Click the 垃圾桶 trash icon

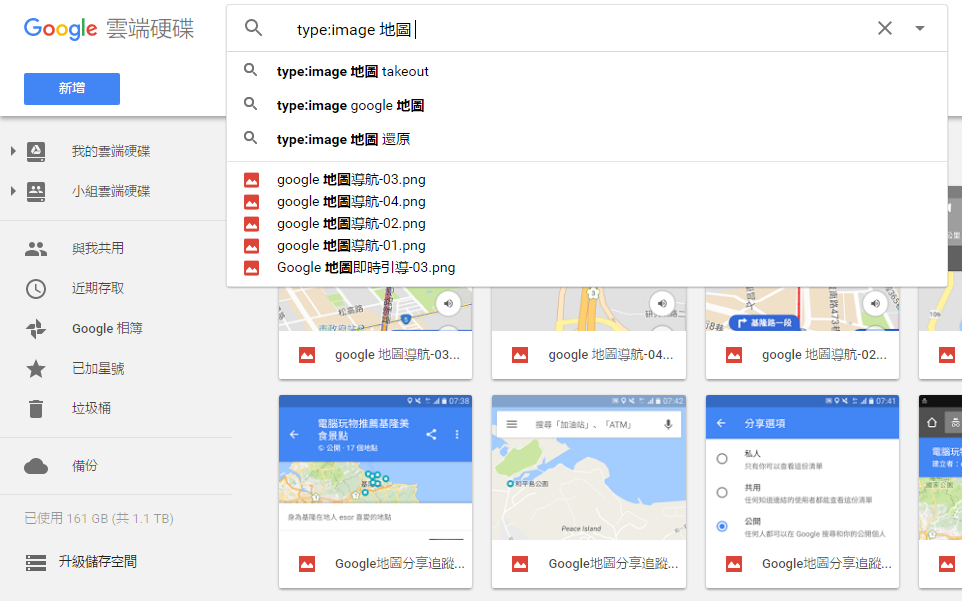click(36, 408)
